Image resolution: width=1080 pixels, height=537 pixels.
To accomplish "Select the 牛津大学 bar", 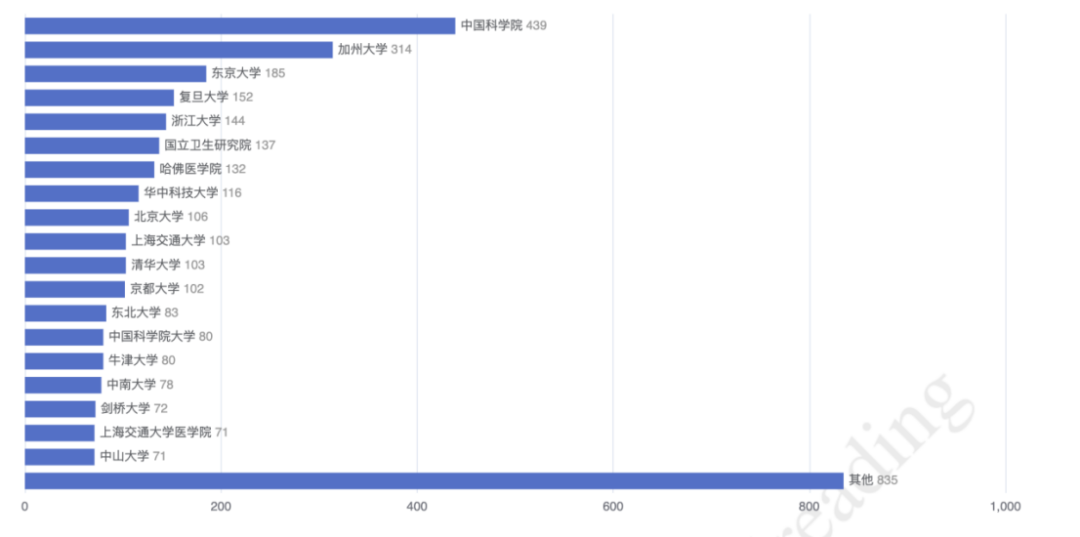I will pos(63,360).
